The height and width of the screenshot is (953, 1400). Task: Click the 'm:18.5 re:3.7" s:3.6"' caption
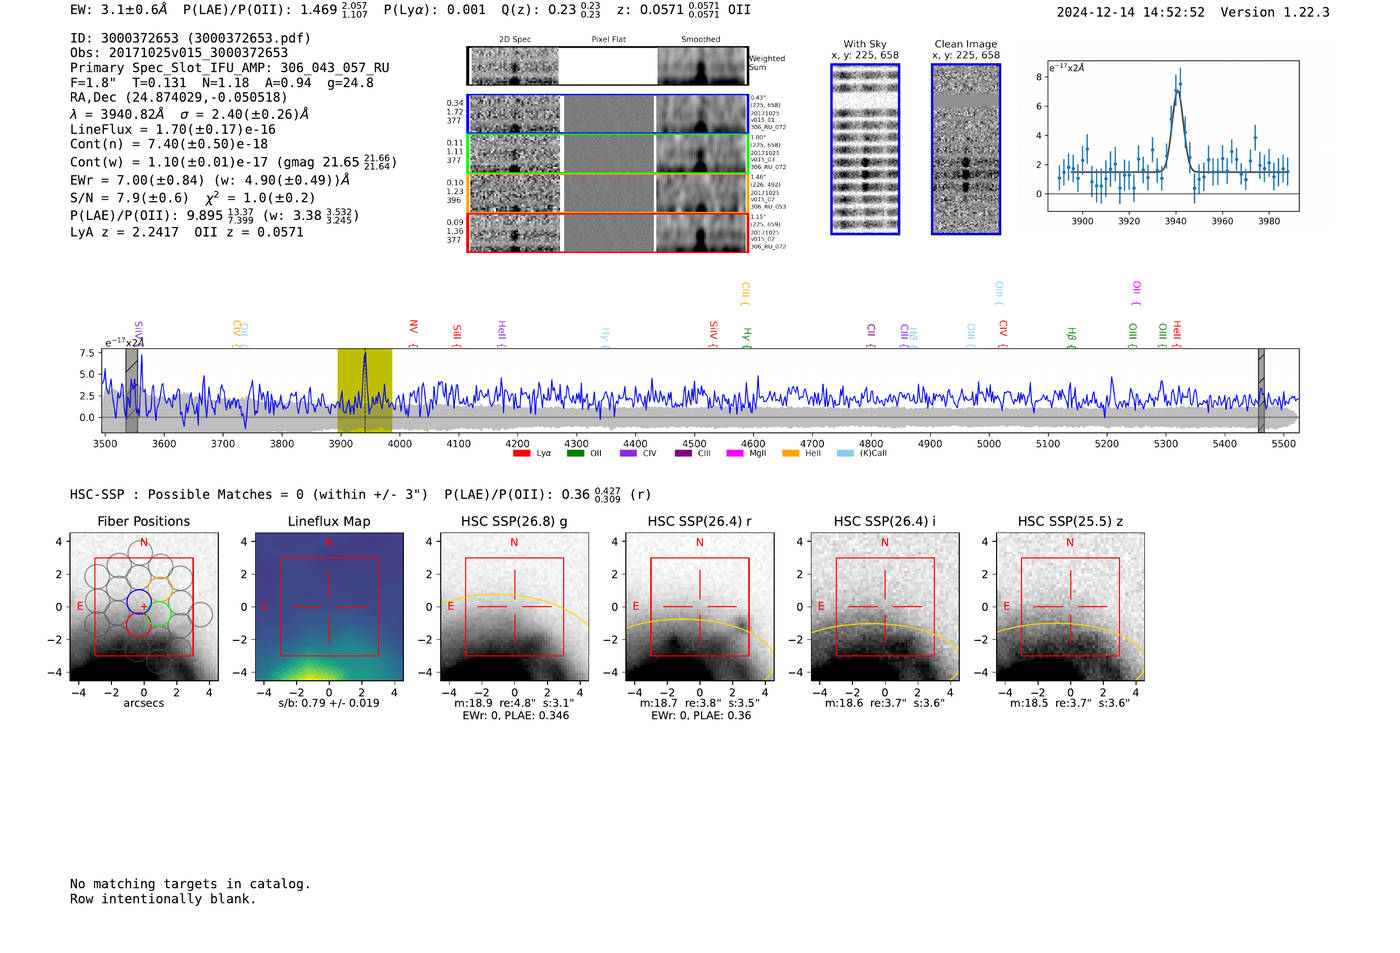(x=1070, y=703)
